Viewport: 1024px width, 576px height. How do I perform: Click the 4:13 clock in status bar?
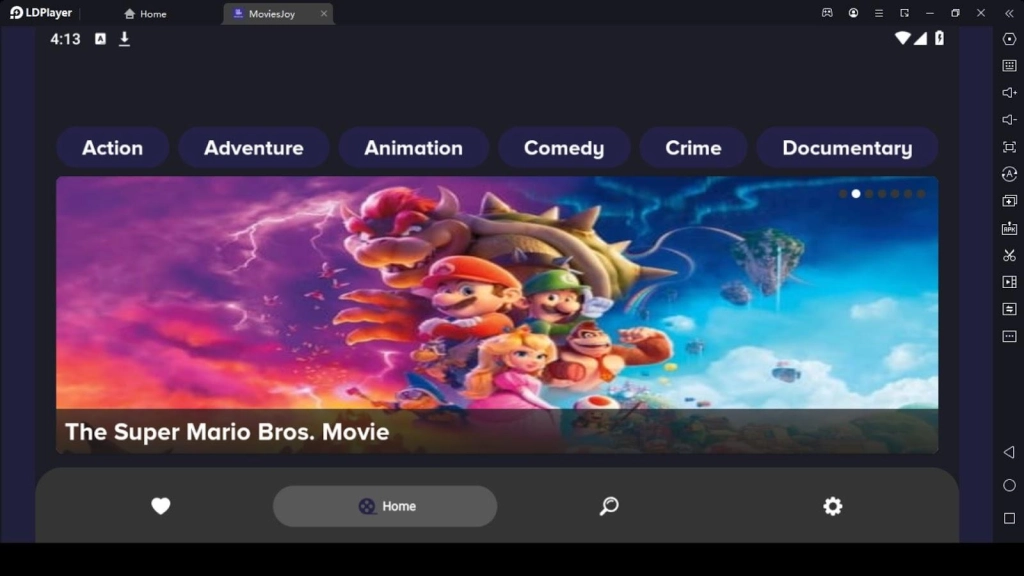point(65,39)
